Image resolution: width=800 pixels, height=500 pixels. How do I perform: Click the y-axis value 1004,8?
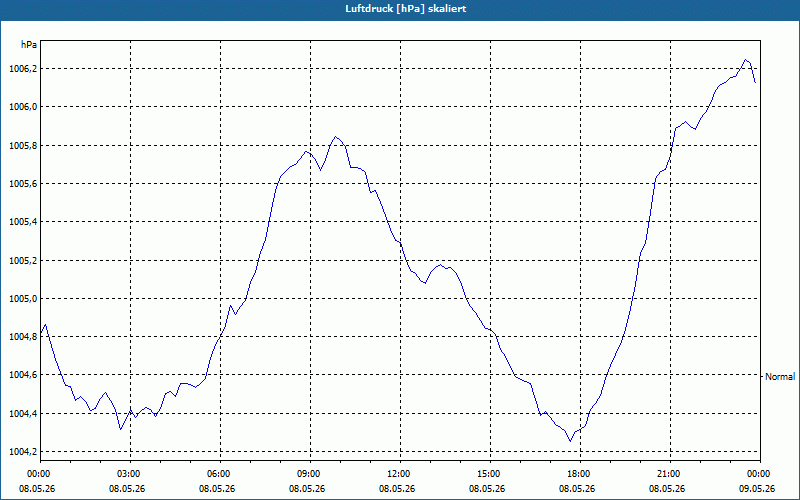point(22,337)
